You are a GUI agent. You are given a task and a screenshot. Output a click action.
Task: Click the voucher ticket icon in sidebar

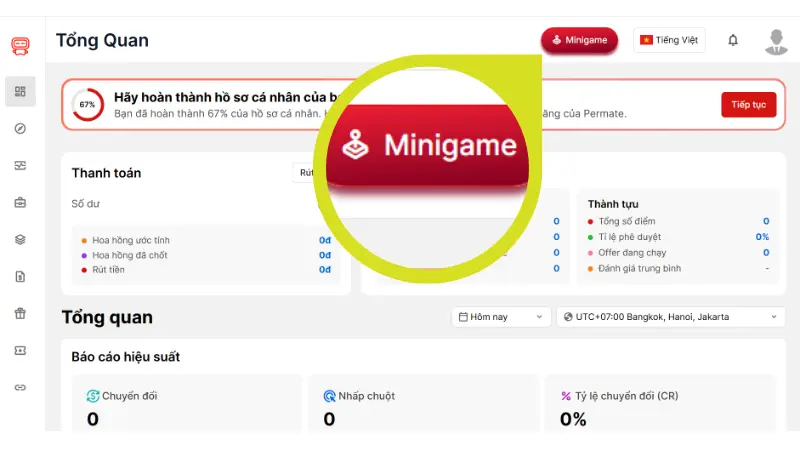(20, 350)
